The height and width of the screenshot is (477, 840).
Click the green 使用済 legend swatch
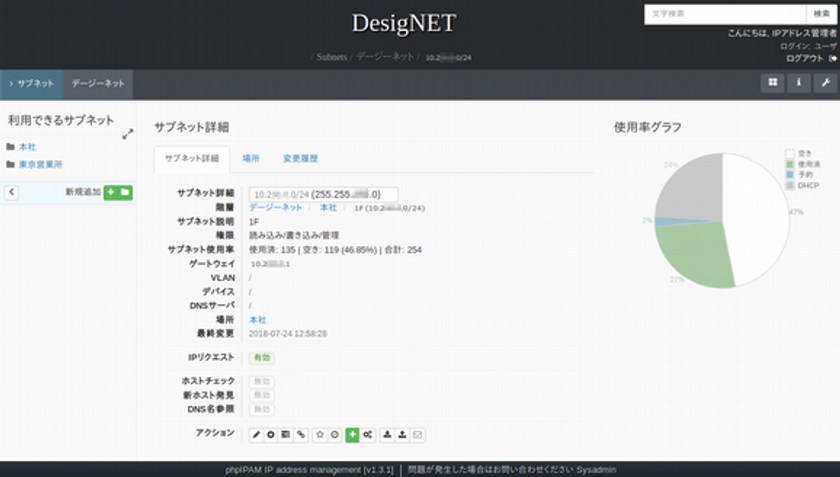coord(790,164)
